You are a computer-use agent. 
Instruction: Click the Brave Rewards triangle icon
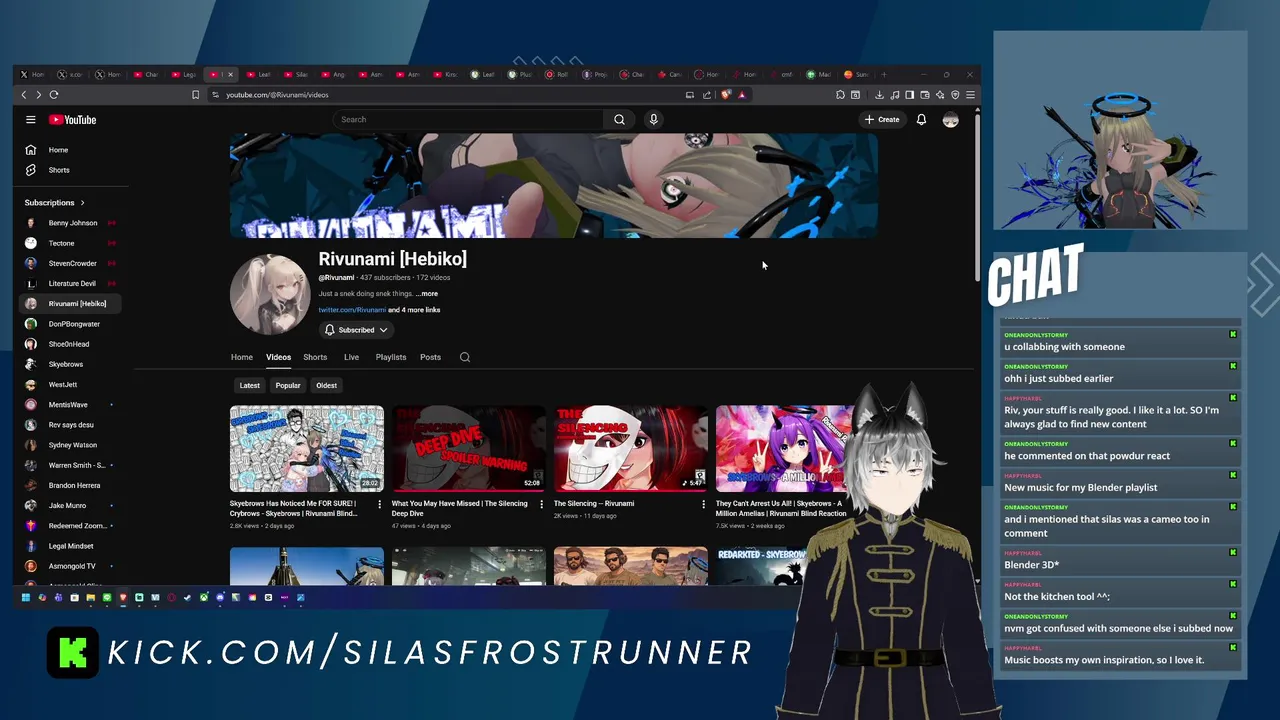pos(742,95)
